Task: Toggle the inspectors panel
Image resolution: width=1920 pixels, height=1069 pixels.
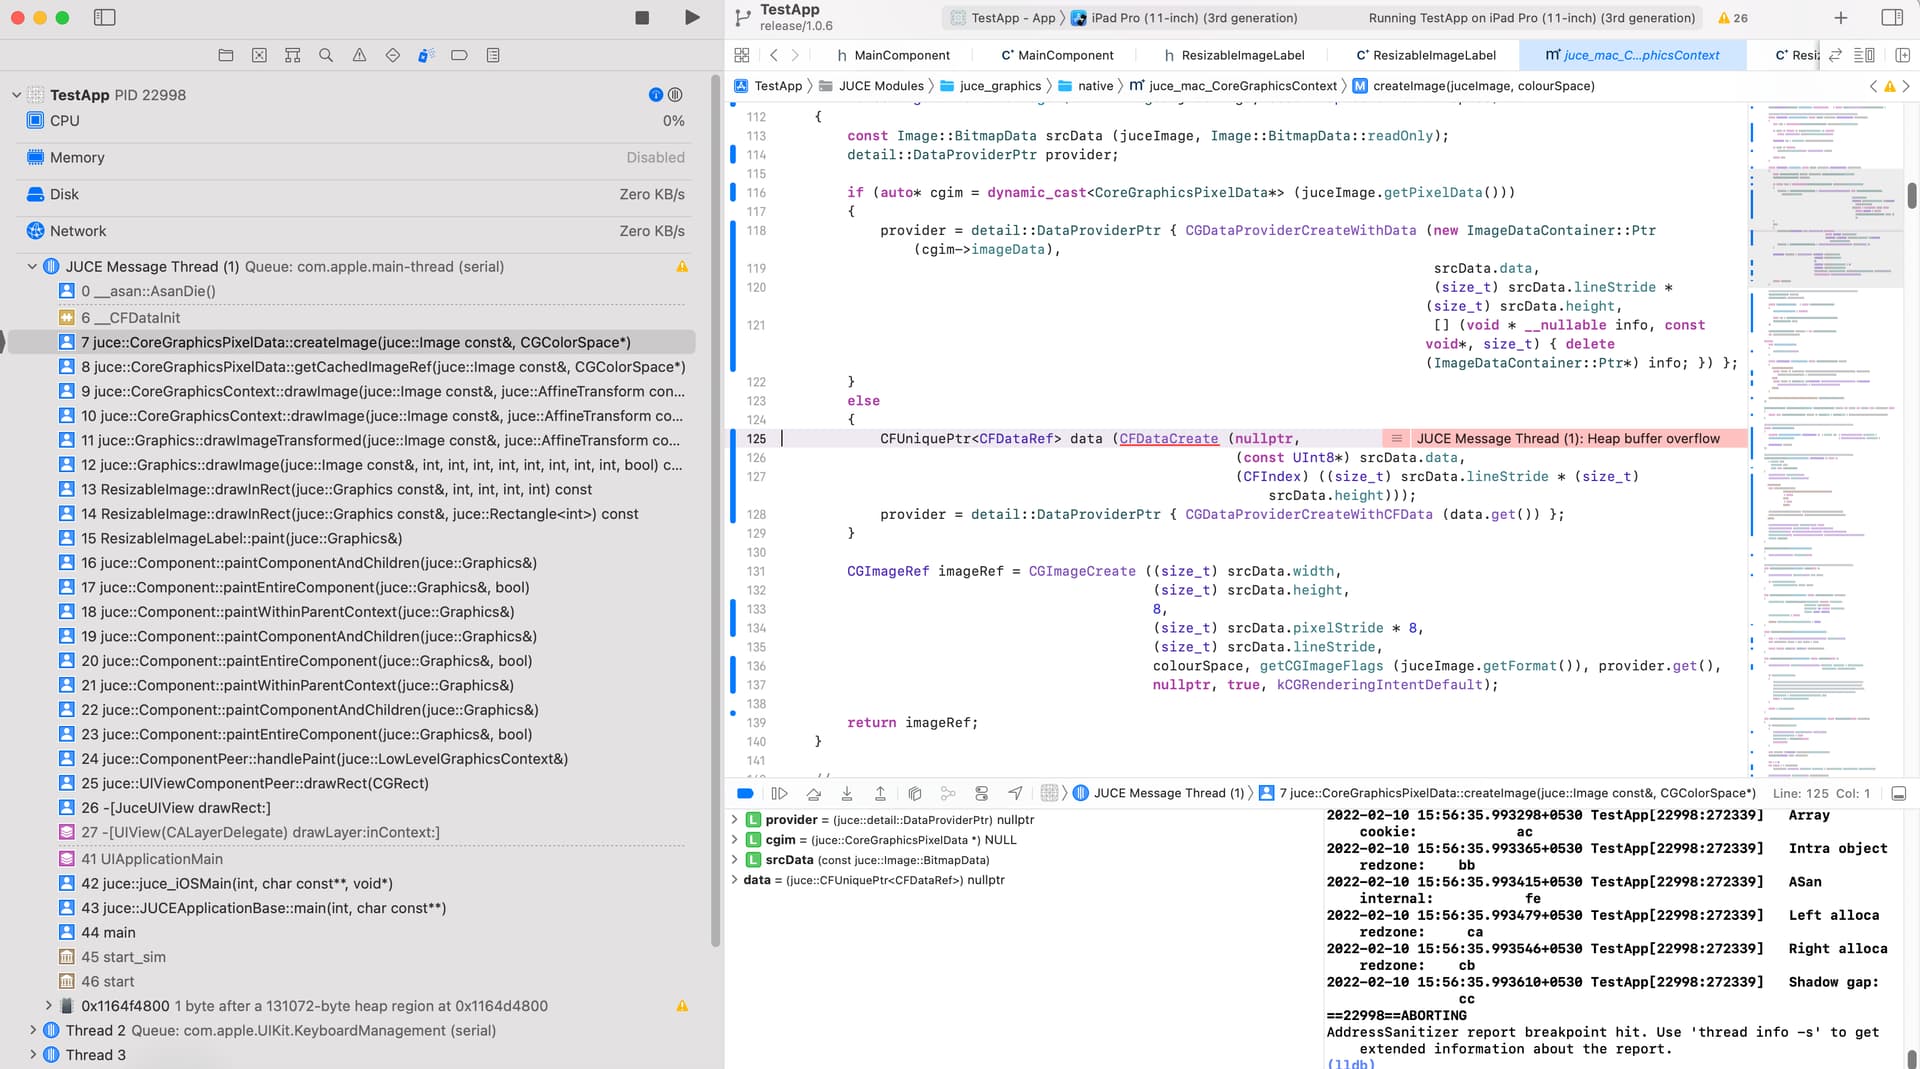Action: click(x=1892, y=18)
